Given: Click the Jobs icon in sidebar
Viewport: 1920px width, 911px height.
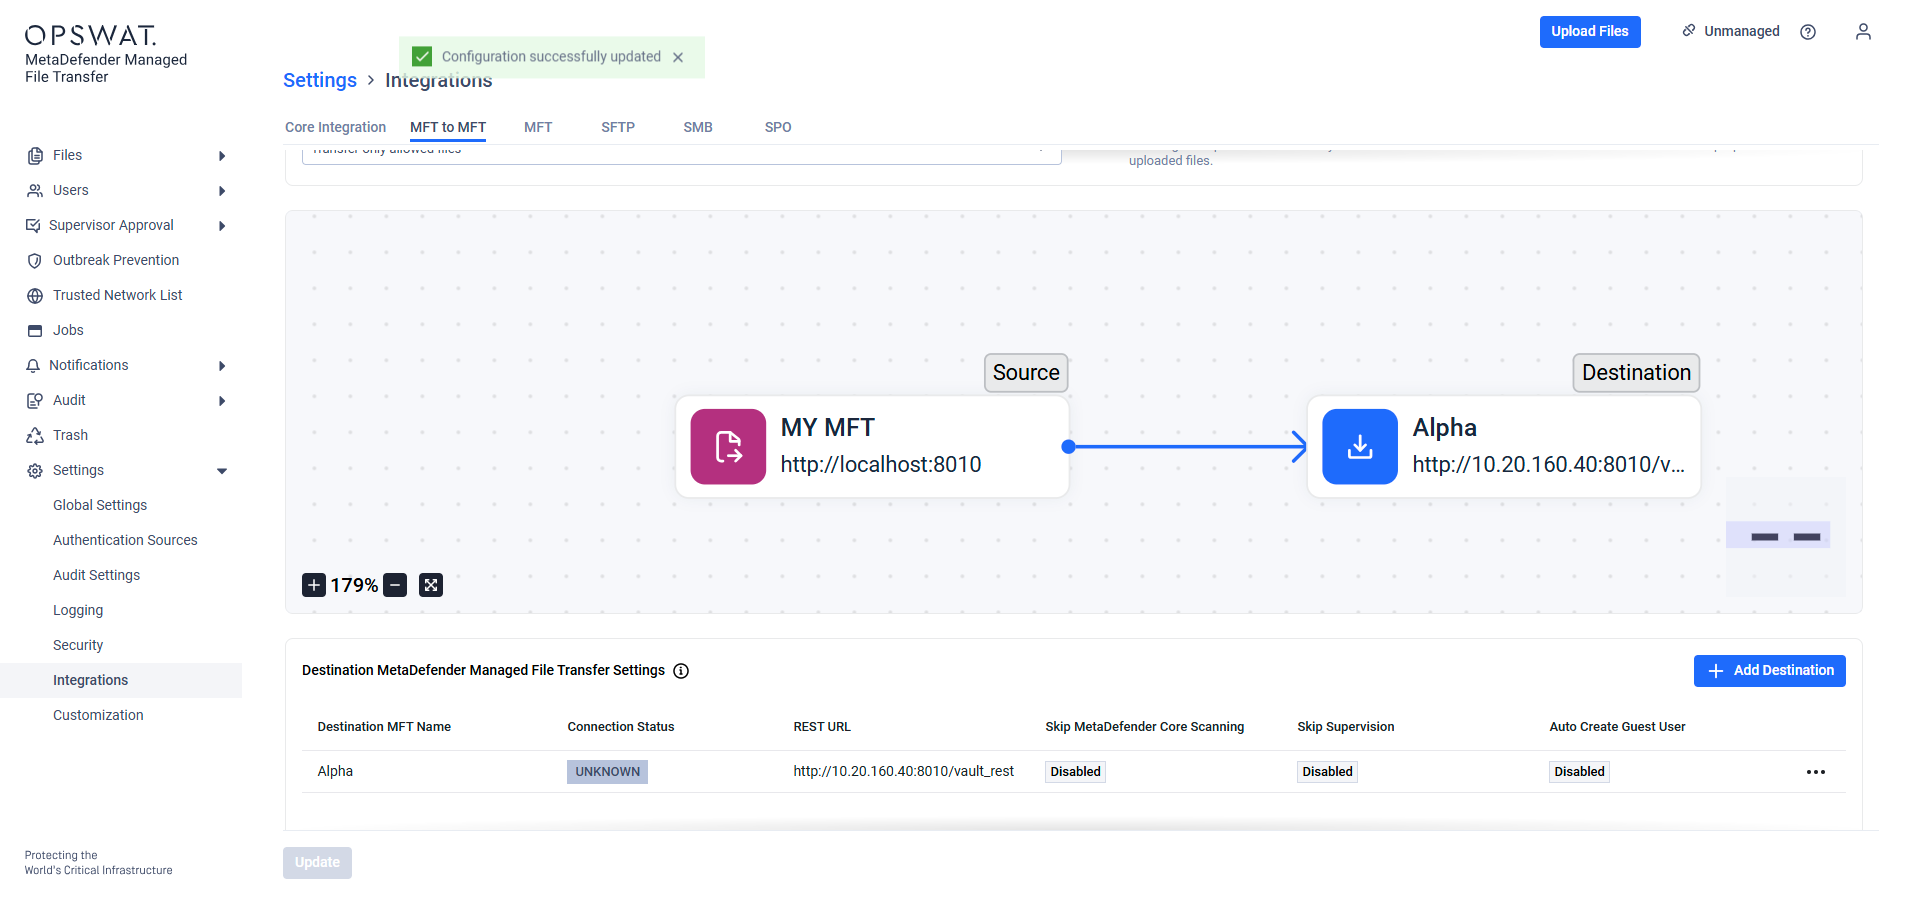Looking at the screenshot, I should (x=35, y=331).
